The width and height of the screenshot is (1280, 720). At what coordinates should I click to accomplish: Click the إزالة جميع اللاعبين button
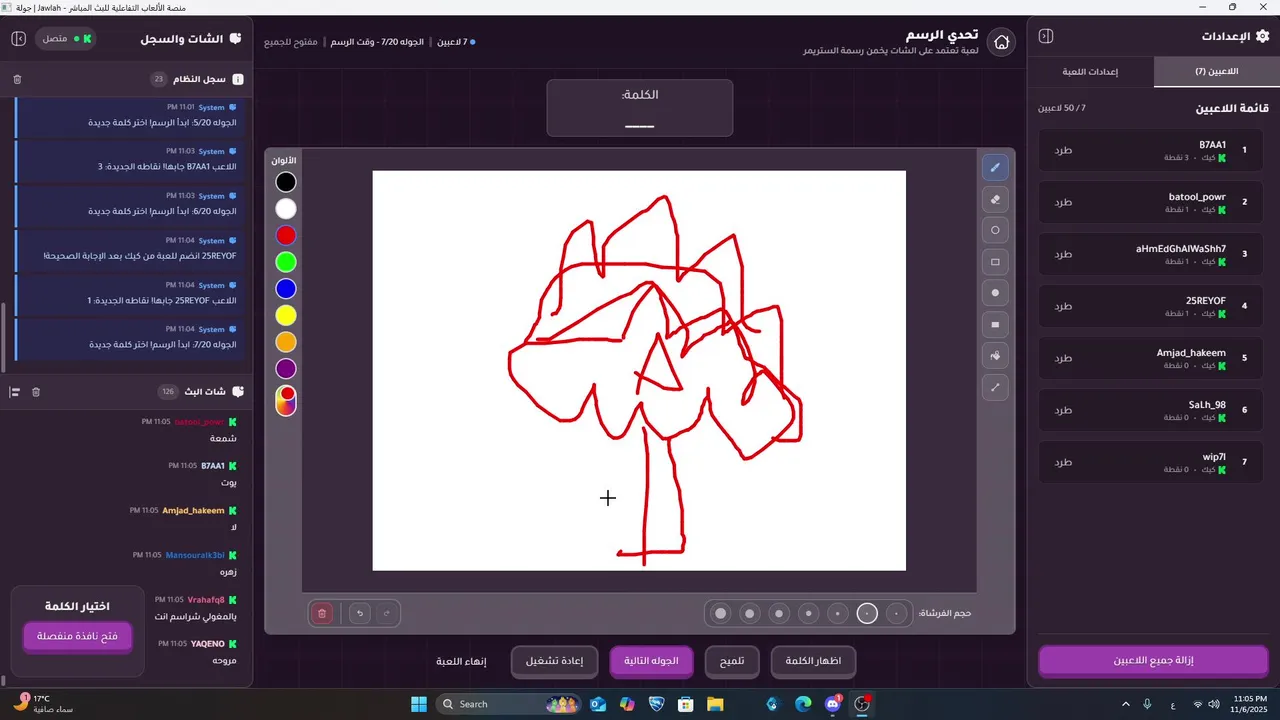click(x=1153, y=661)
